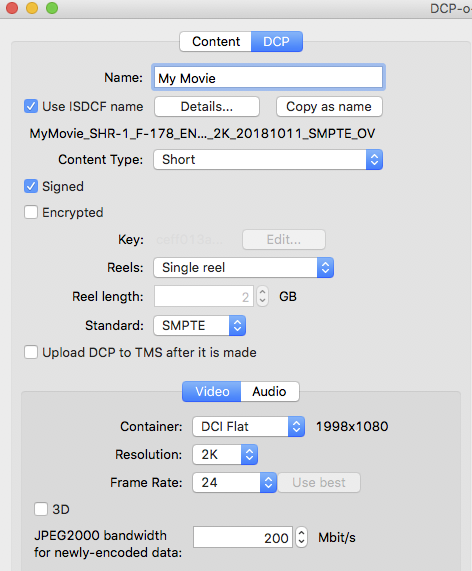The width and height of the screenshot is (472, 571).
Task: Enable the Encrypted checkbox
Action: pyautogui.click(x=31, y=212)
